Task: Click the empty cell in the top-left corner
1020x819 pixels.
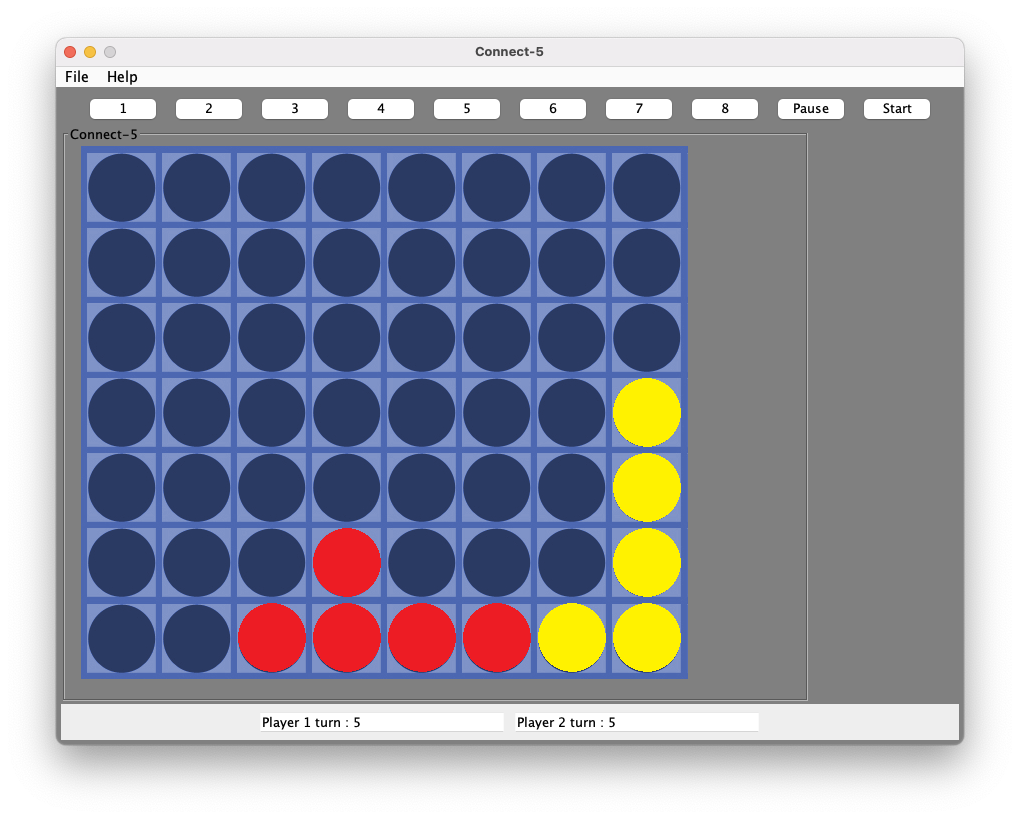Action: (x=121, y=187)
